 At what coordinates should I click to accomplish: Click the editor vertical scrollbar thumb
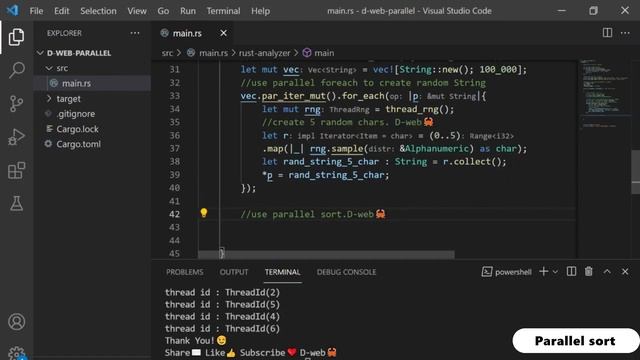(636, 171)
